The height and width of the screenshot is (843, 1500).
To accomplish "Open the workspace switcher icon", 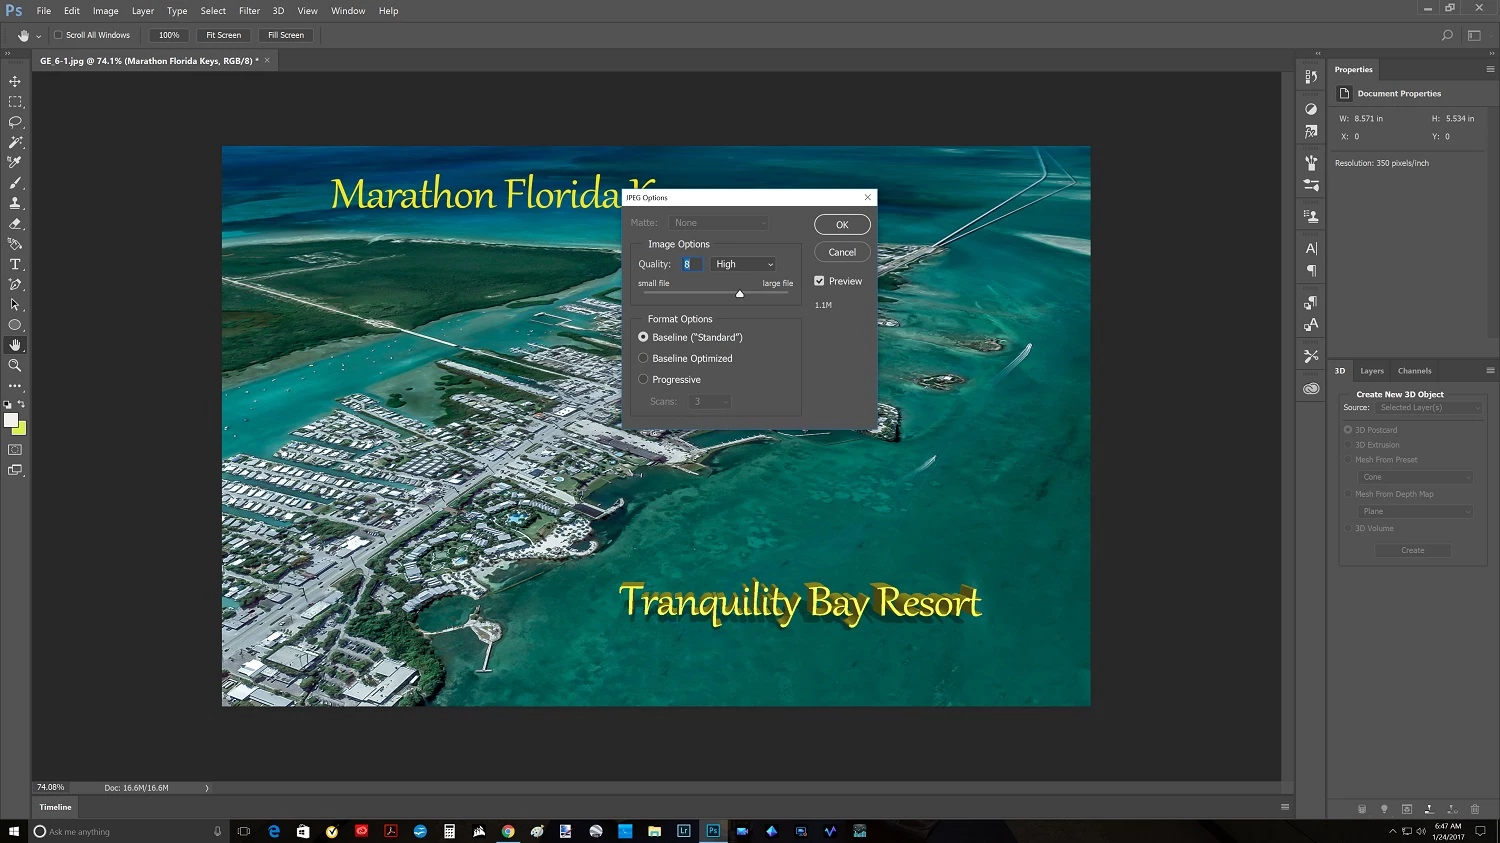I will [1474, 35].
